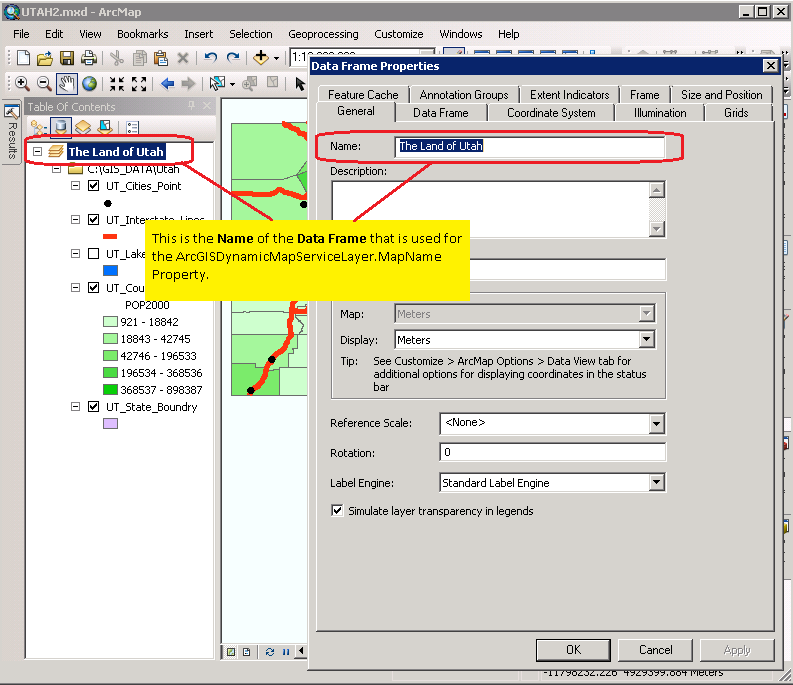Enable the UT_Lakes layer checkbox

click(x=94, y=253)
